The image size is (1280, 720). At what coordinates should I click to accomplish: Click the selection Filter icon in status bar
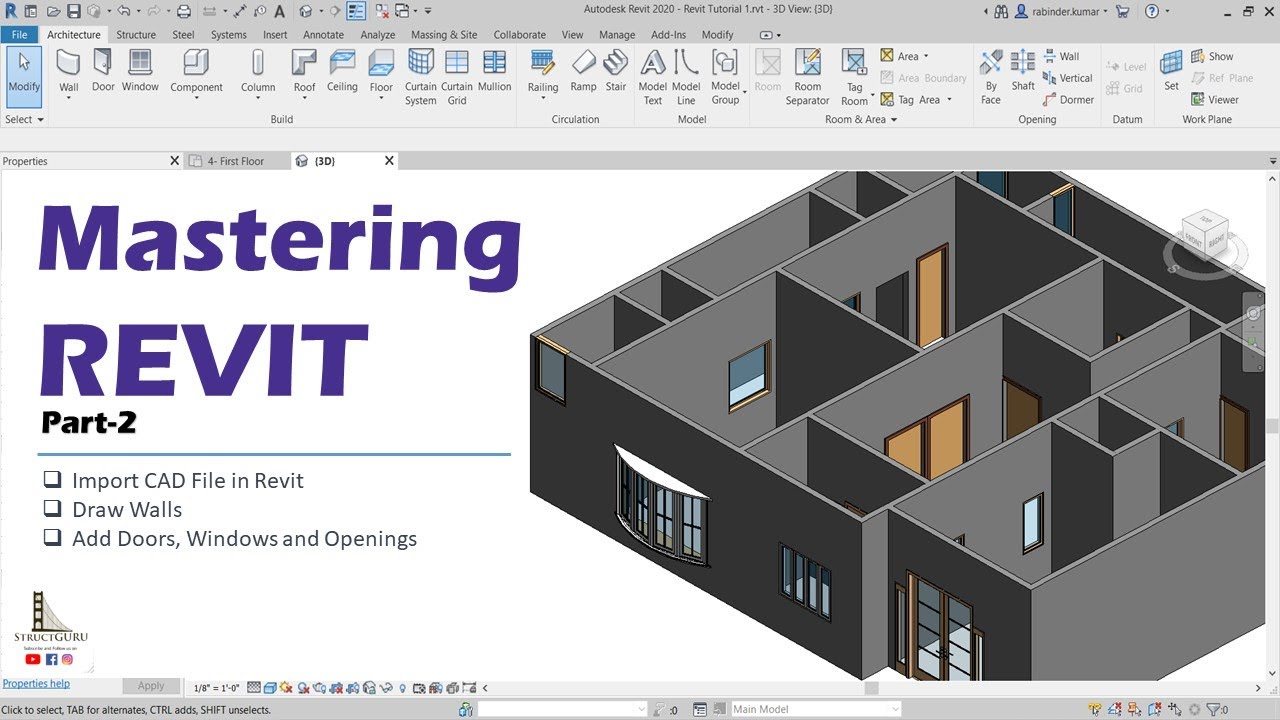(1214, 709)
